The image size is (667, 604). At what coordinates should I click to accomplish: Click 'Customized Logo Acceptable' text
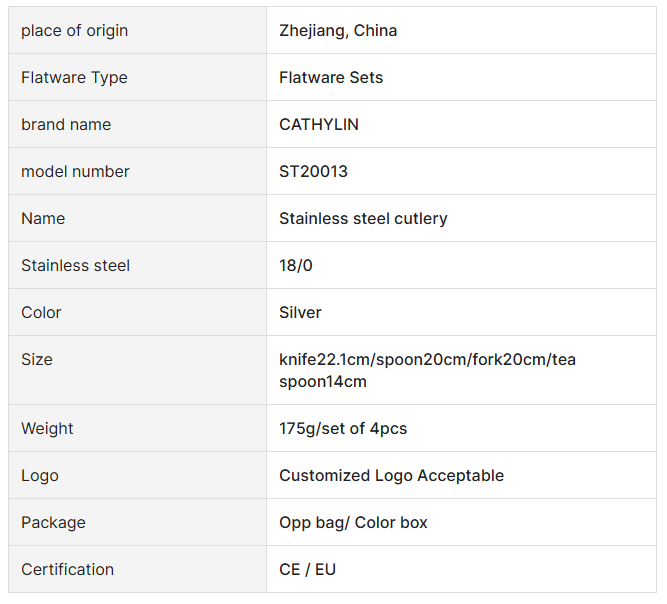point(391,476)
